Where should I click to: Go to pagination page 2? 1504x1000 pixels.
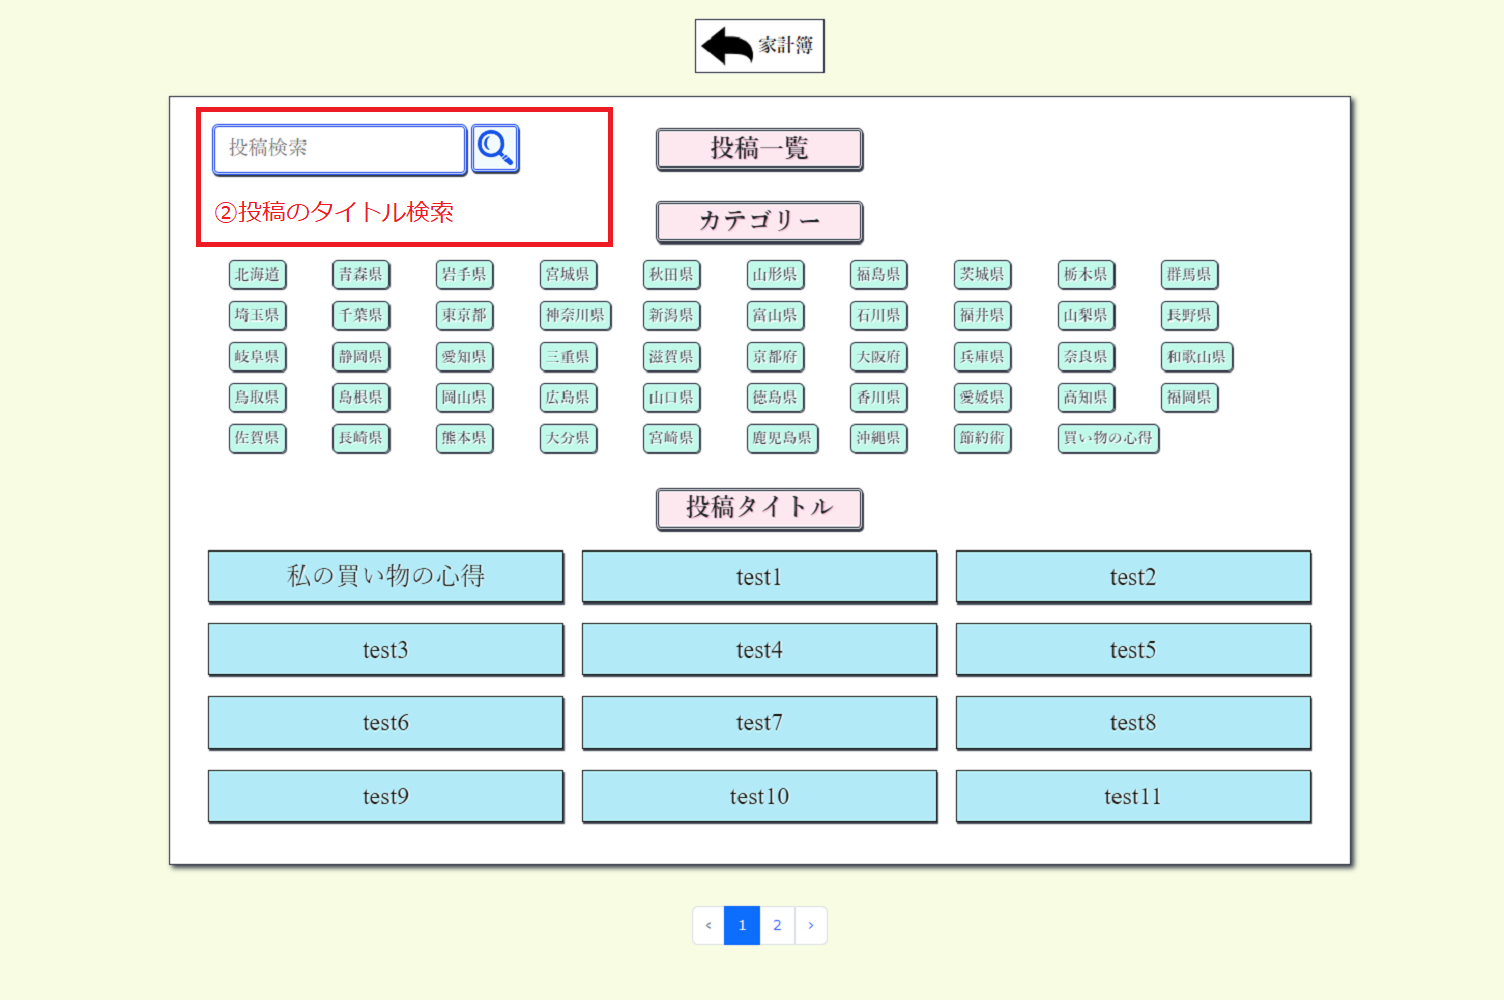(777, 926)
